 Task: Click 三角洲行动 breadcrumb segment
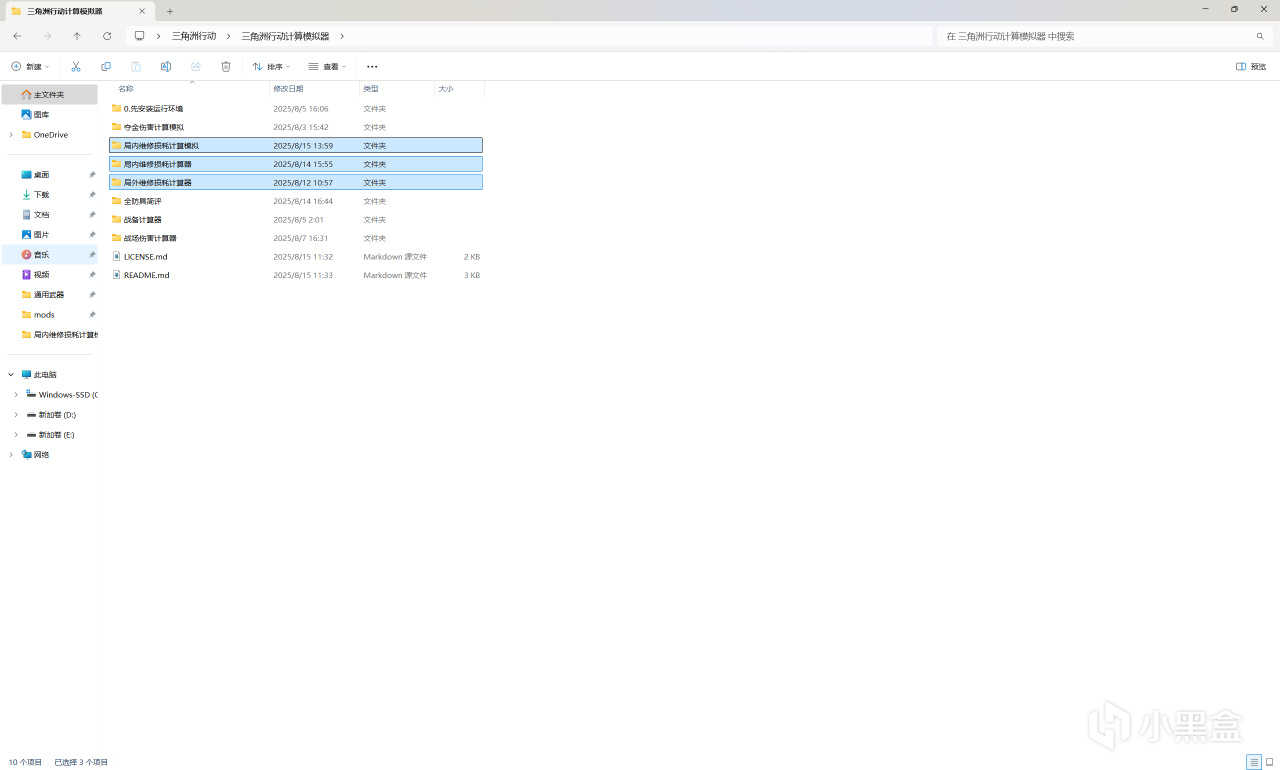[x=194, y=36]
